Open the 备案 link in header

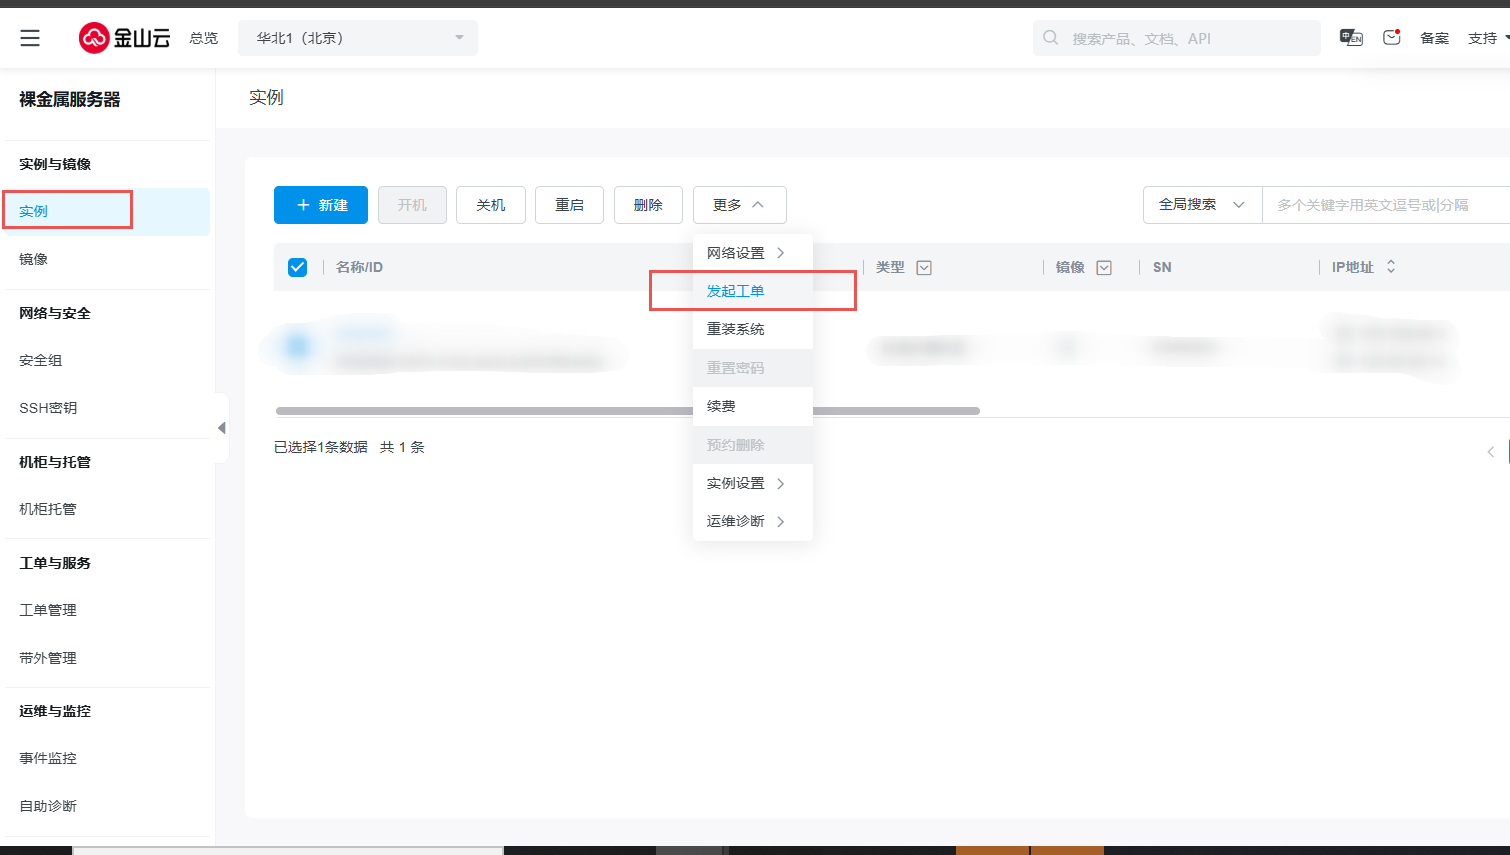point(1434,38)
